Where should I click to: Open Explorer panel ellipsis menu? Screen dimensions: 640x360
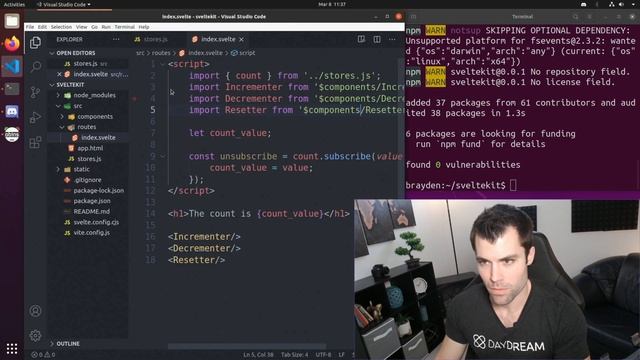click(x=116, y=39)
